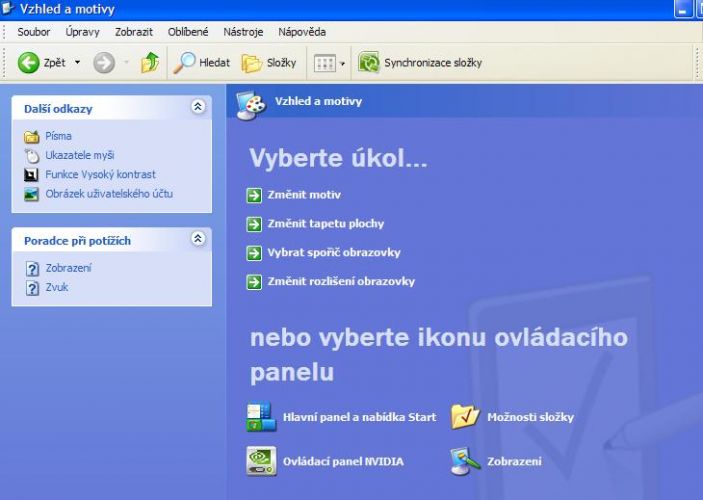Click green arrow icon next to Změnit motiv
The image size is (703, 500).
(x=254, y=195)
